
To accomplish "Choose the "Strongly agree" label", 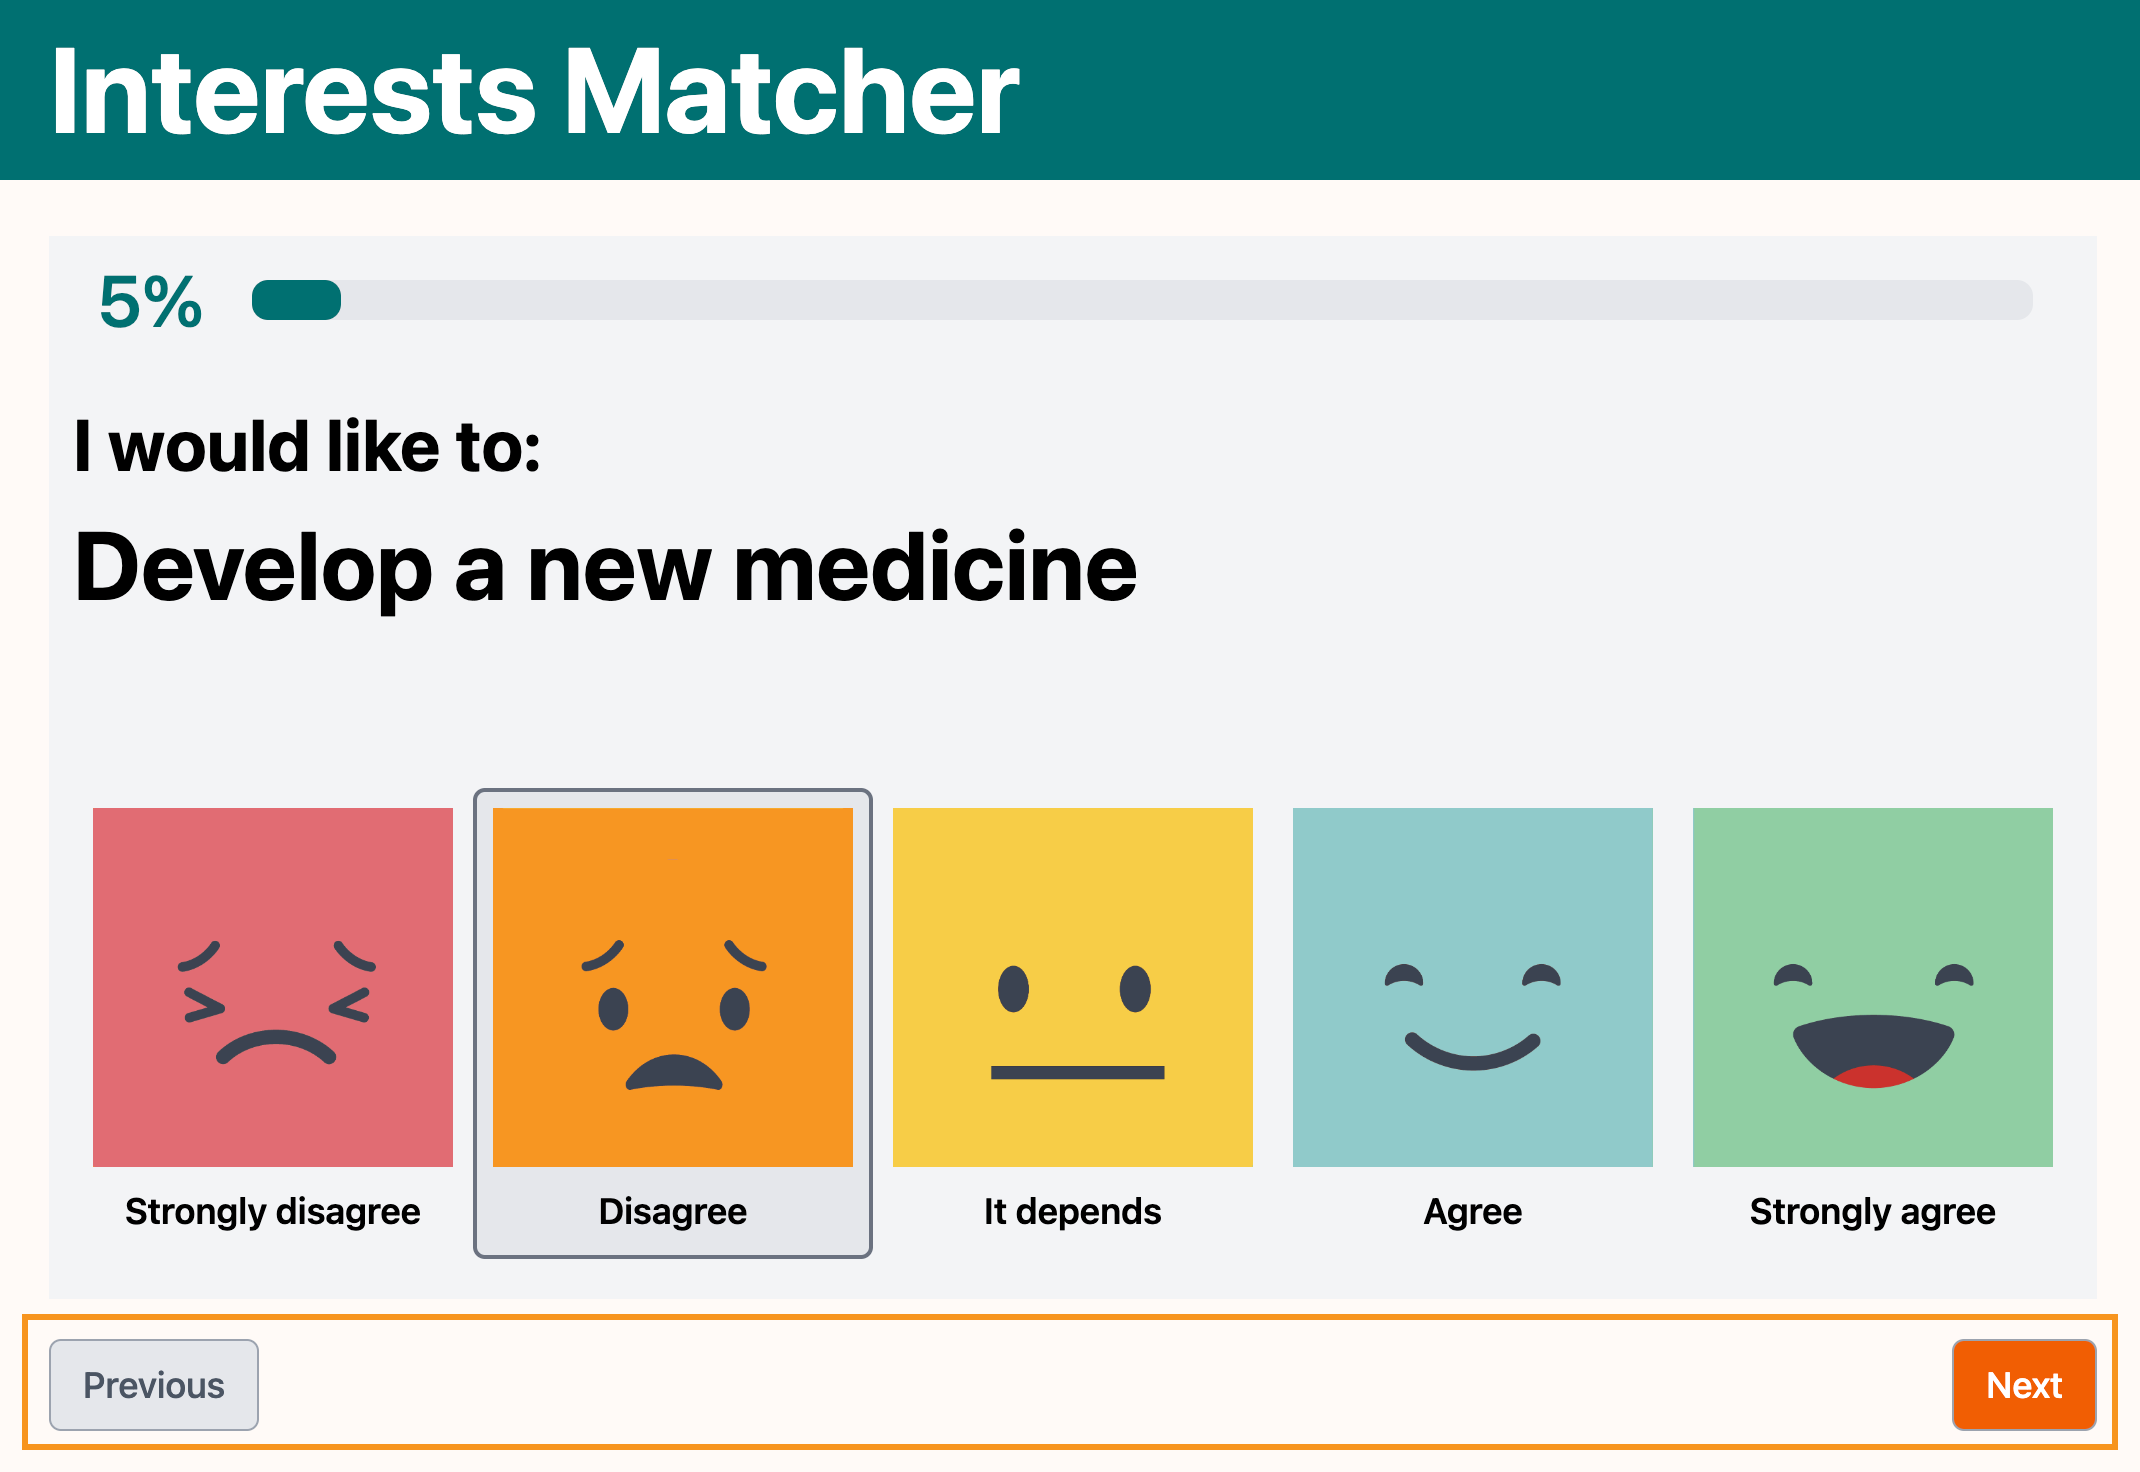I will 1872,1211.
